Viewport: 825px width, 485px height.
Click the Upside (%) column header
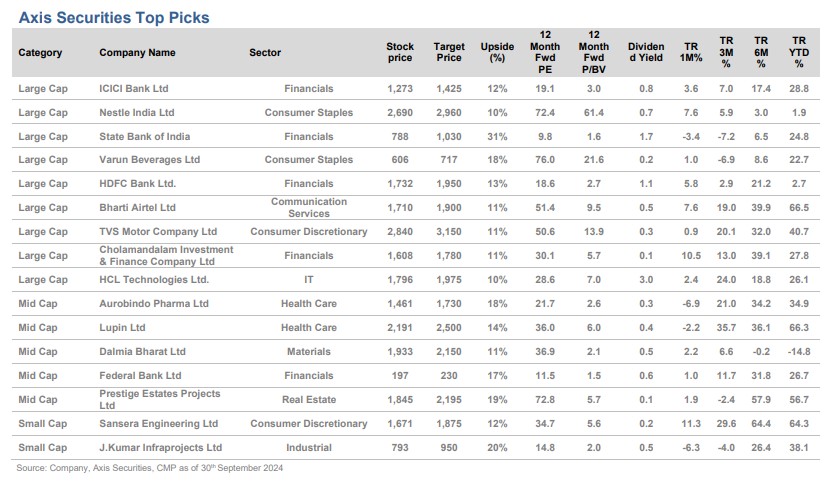pyautogui.click(x=497, y=53)
